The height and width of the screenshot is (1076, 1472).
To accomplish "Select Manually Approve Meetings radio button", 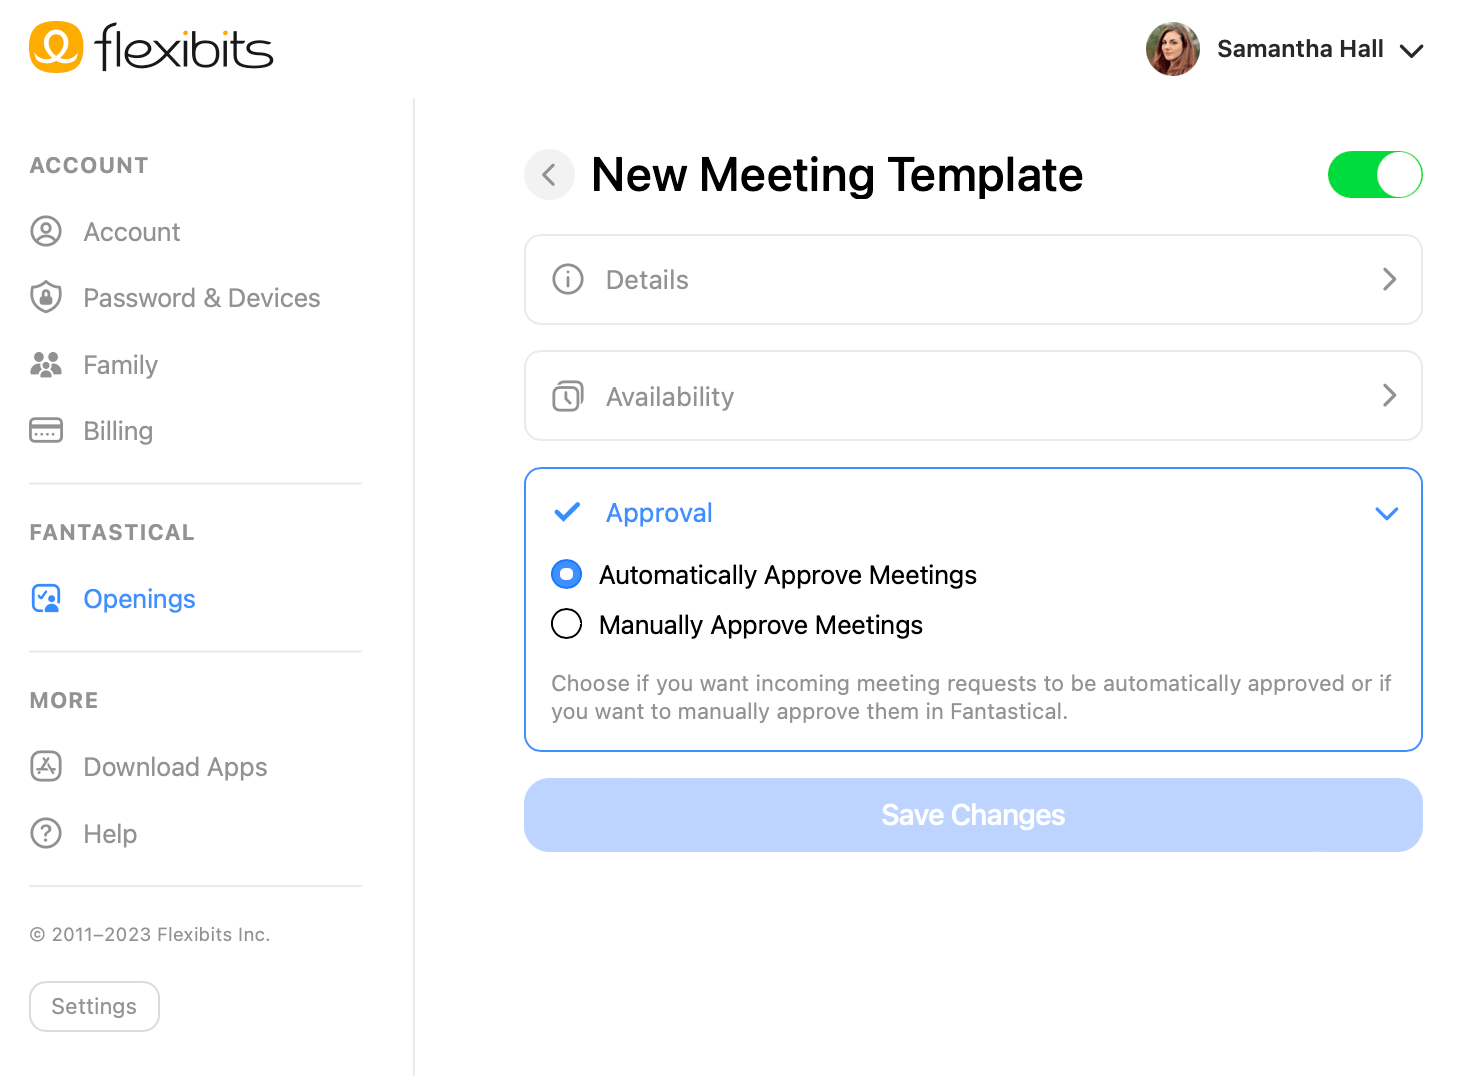I will click(x=567, y=624).
